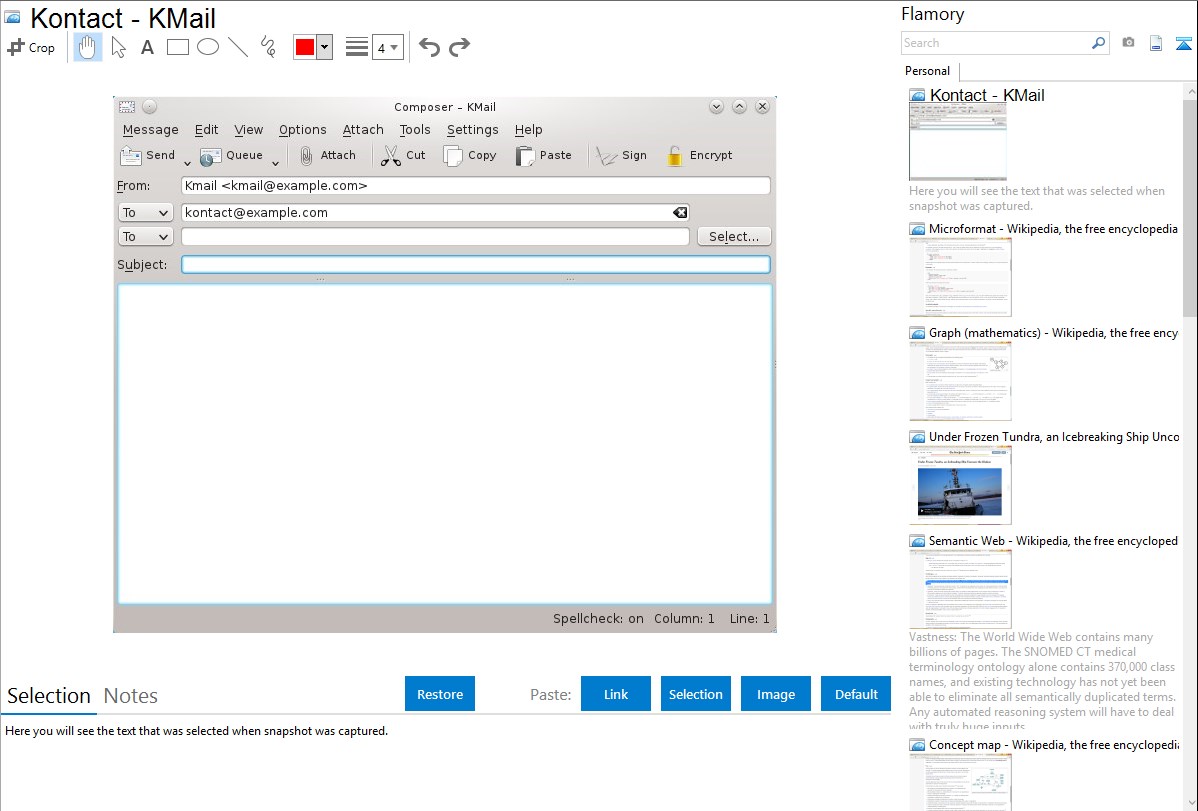Click the Restore button
The width and height of the screenshot is (1198, 811).
[440, 694]
